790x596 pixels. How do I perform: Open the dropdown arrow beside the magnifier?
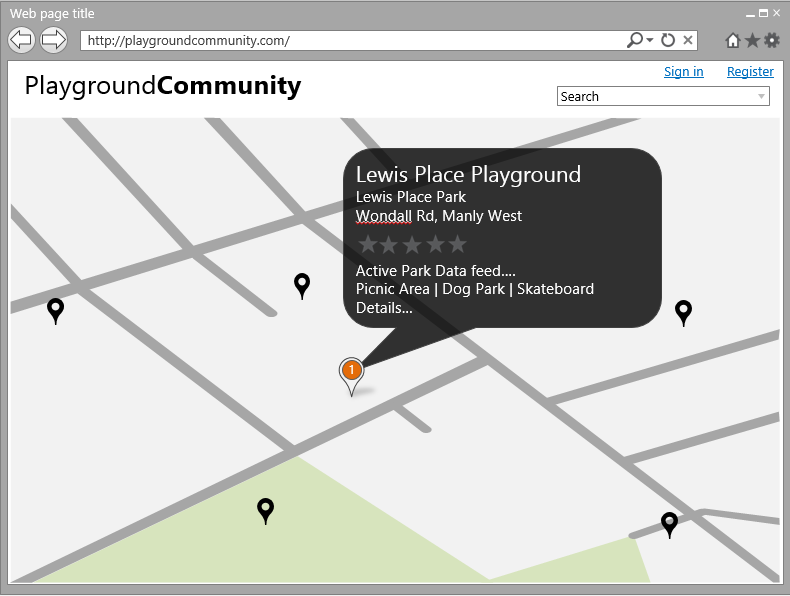coord(650,41)
